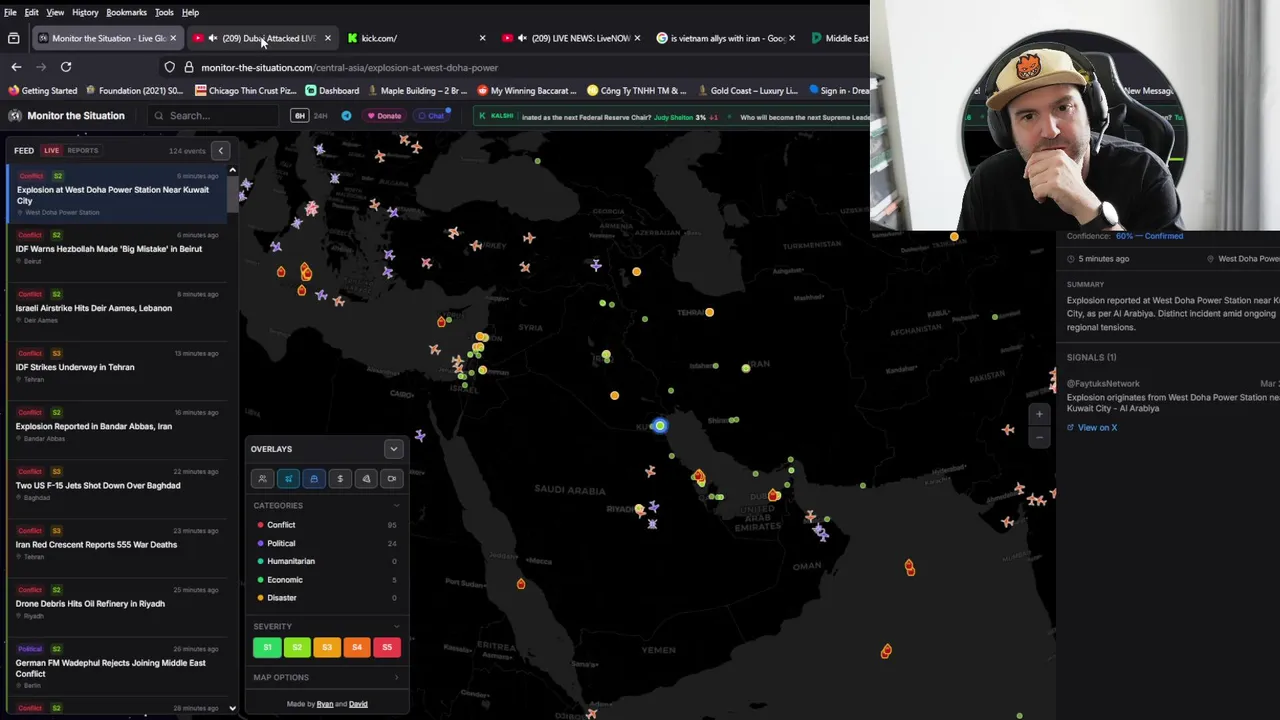This screenshot has width=1280, height=720.
Task: Click the browser address bar URL
Action: click(349, 68)
